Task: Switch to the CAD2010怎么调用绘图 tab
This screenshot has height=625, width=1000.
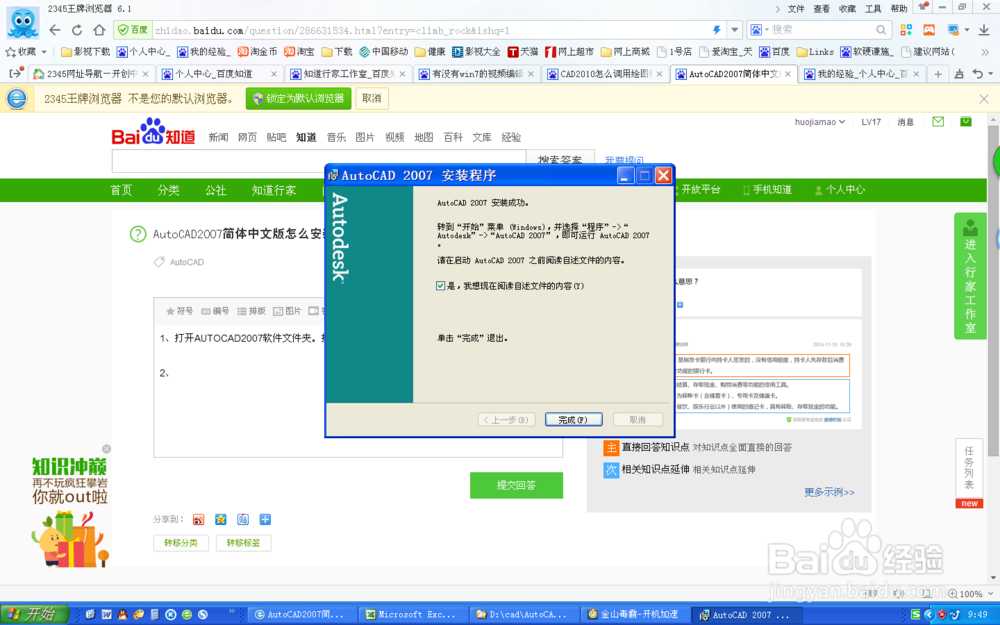Action: point(605,74)
